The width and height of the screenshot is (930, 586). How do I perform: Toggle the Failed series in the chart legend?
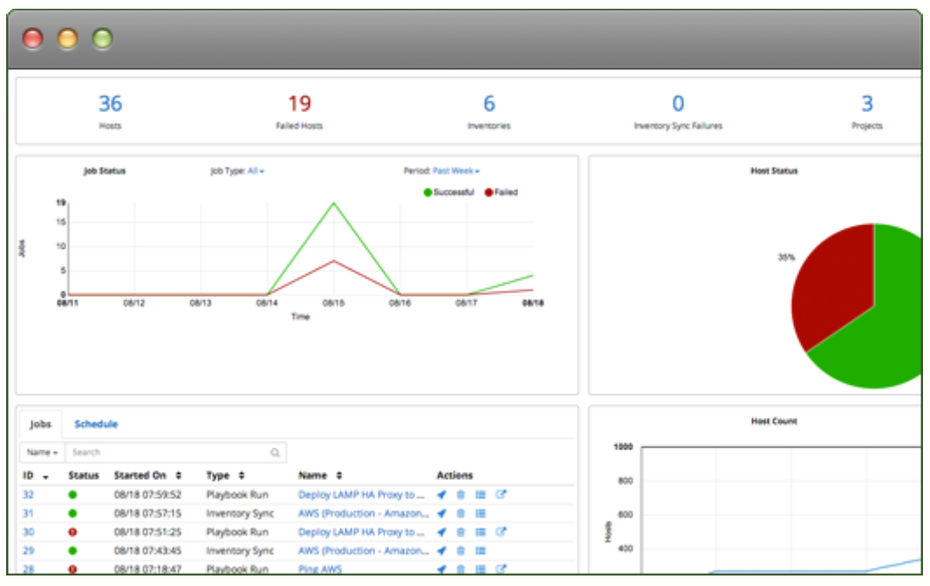501,192
